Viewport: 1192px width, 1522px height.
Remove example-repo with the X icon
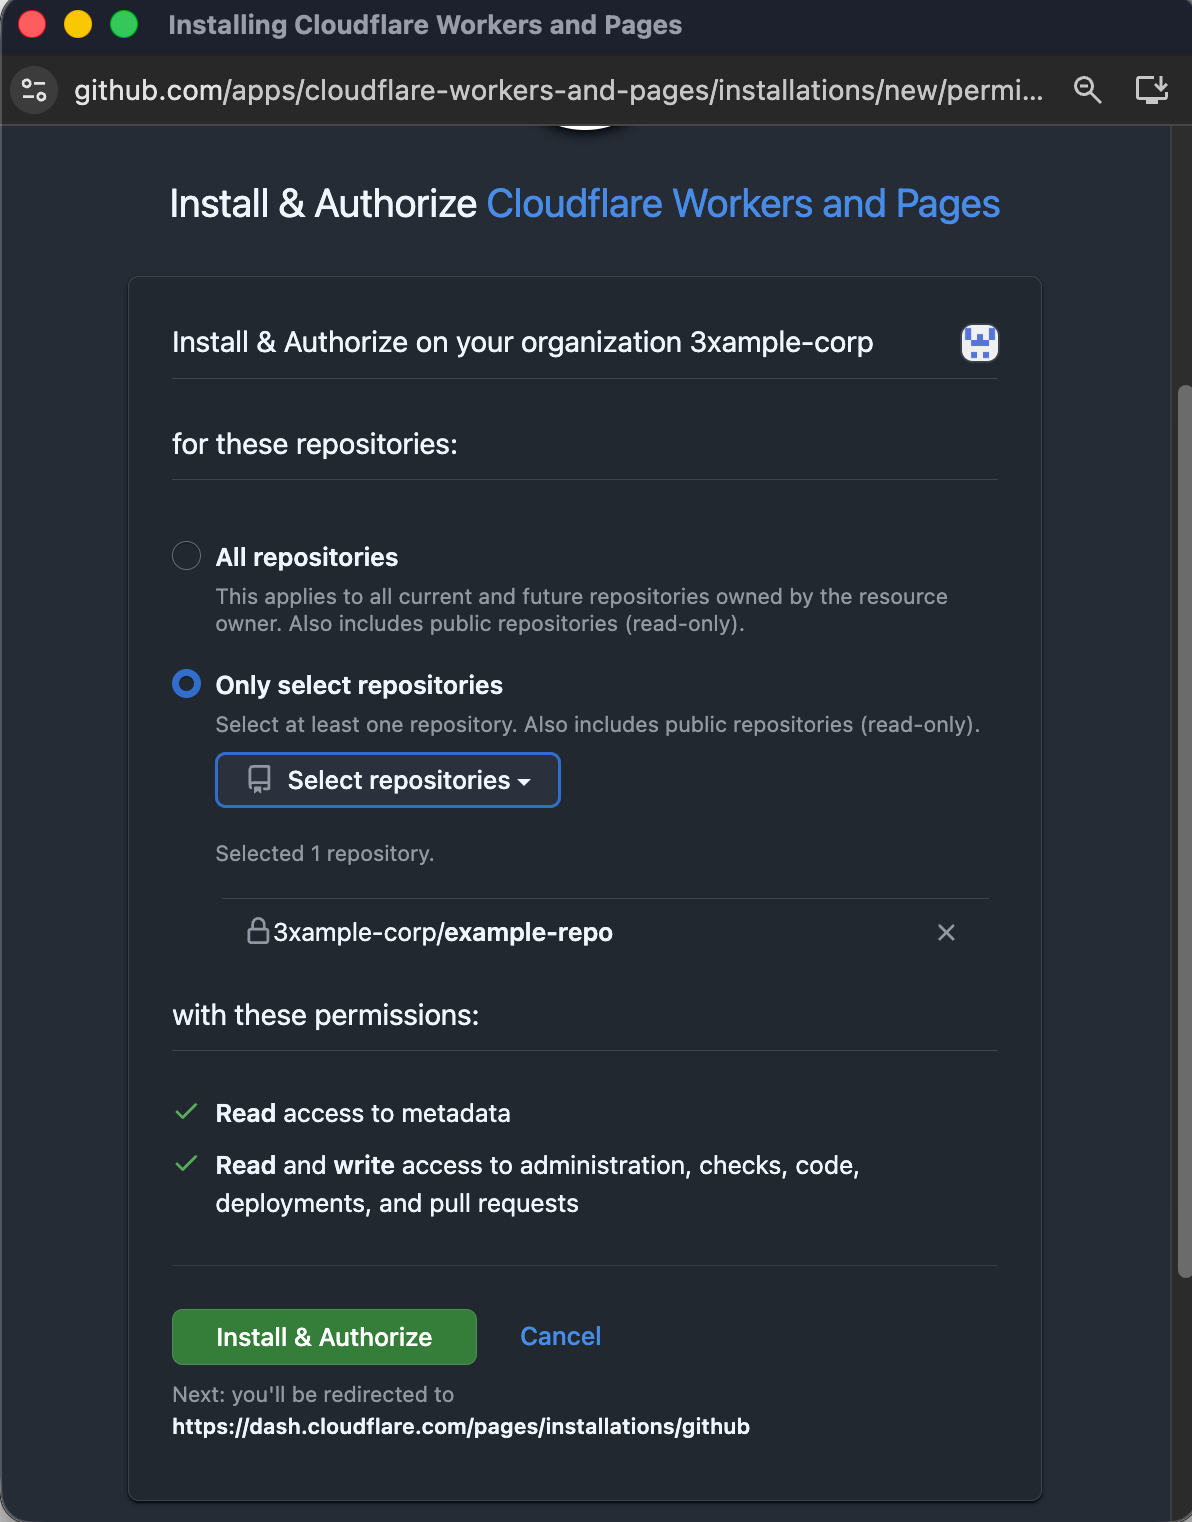946,933
